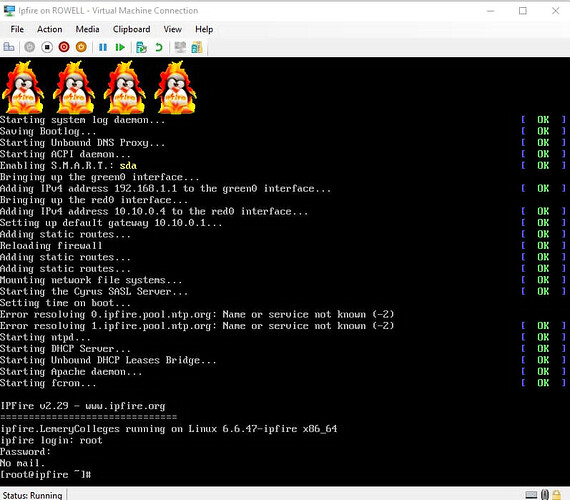Click the Share resources toolbar icon
The width and height of the screenshot is (570, 500).
coord(197,47)
